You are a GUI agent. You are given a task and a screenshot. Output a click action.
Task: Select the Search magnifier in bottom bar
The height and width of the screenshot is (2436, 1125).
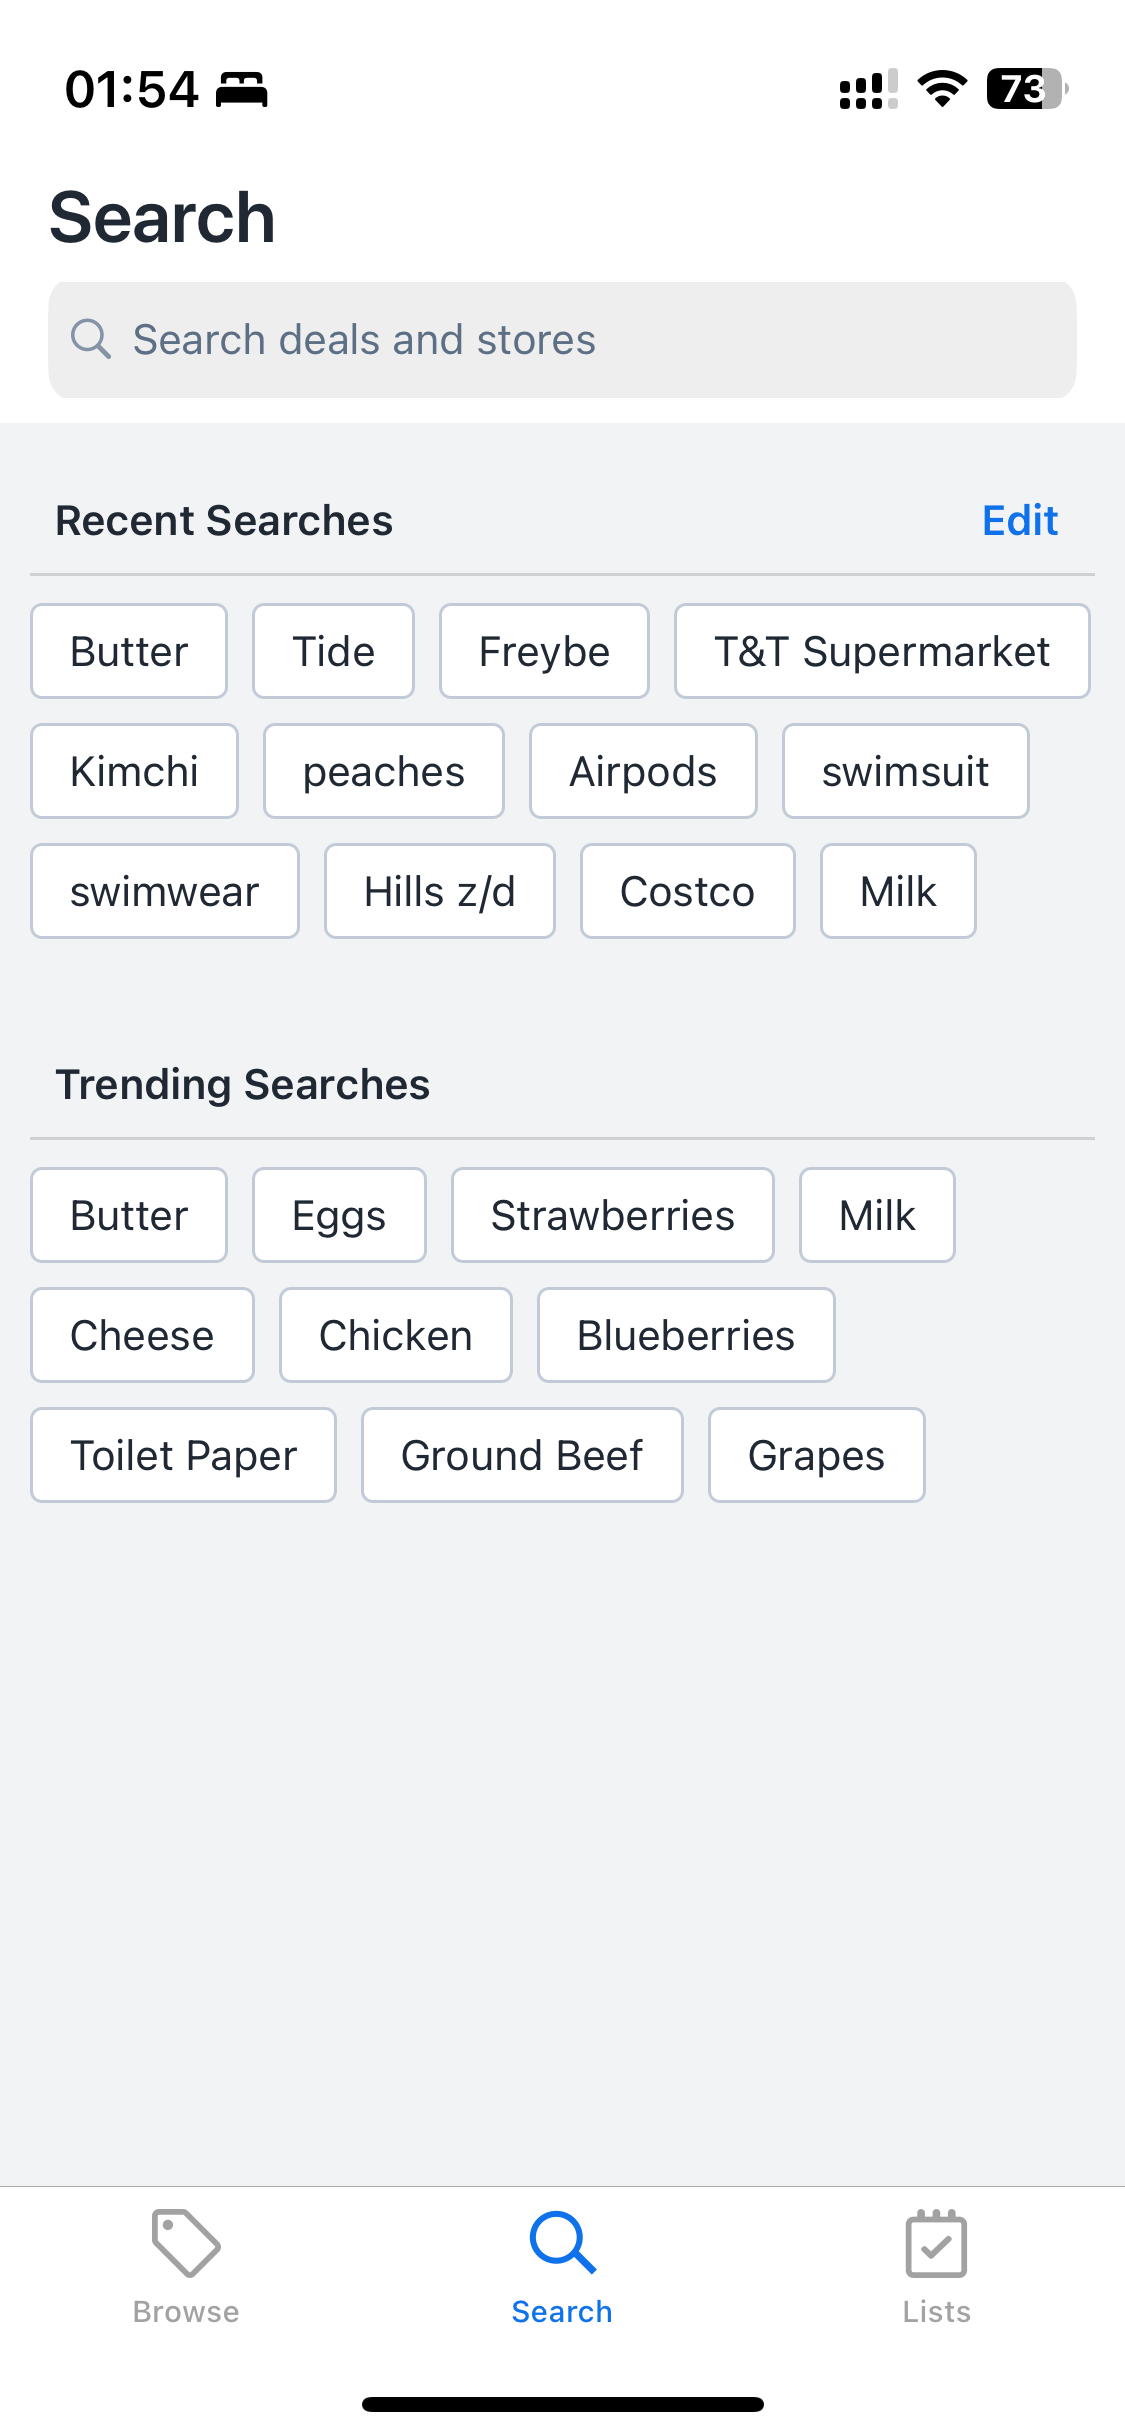coord(563,2243)
